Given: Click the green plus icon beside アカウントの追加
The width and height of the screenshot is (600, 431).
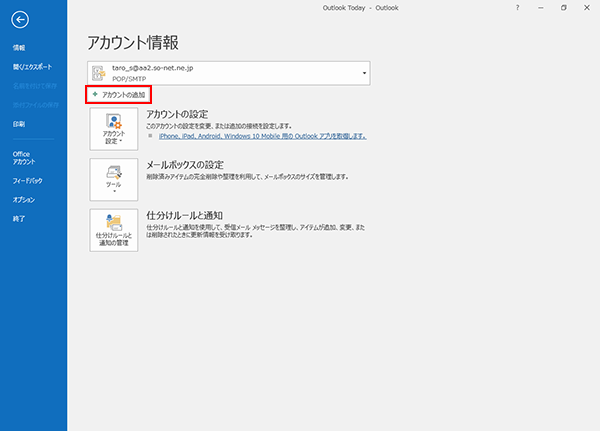Looking at the screenshot, I should tap(95, 93).
